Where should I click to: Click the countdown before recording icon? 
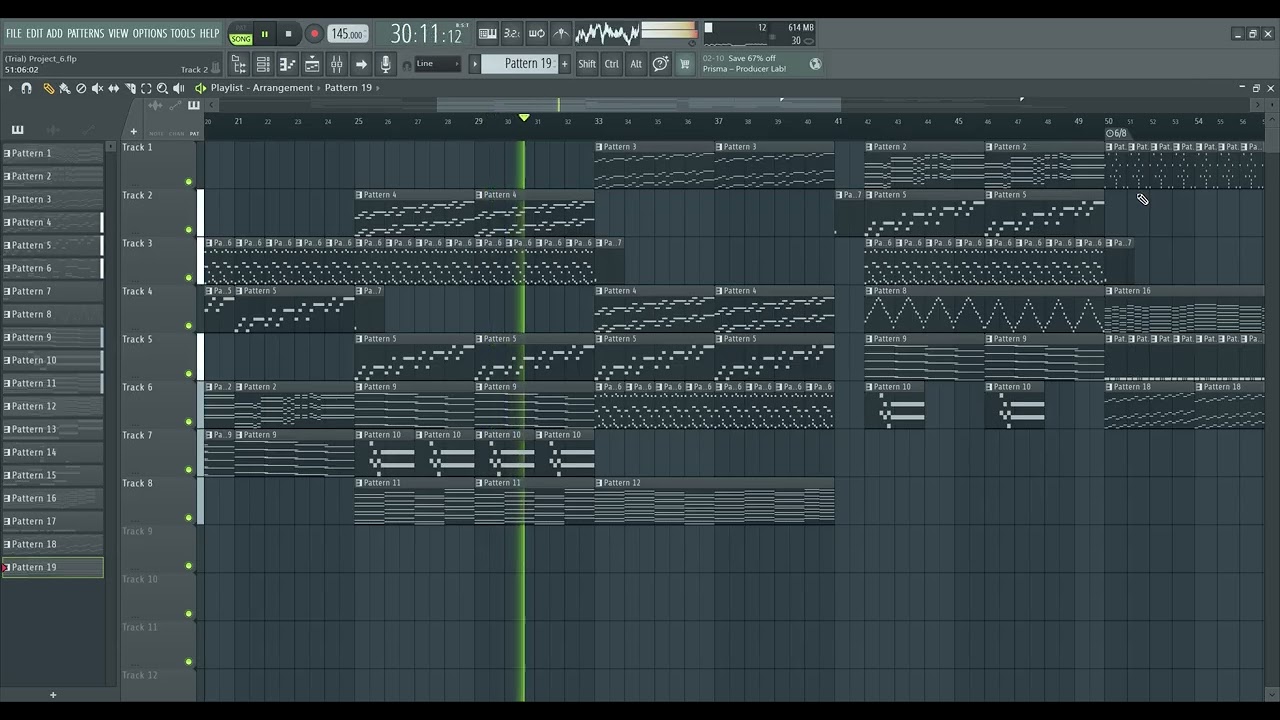512,34
